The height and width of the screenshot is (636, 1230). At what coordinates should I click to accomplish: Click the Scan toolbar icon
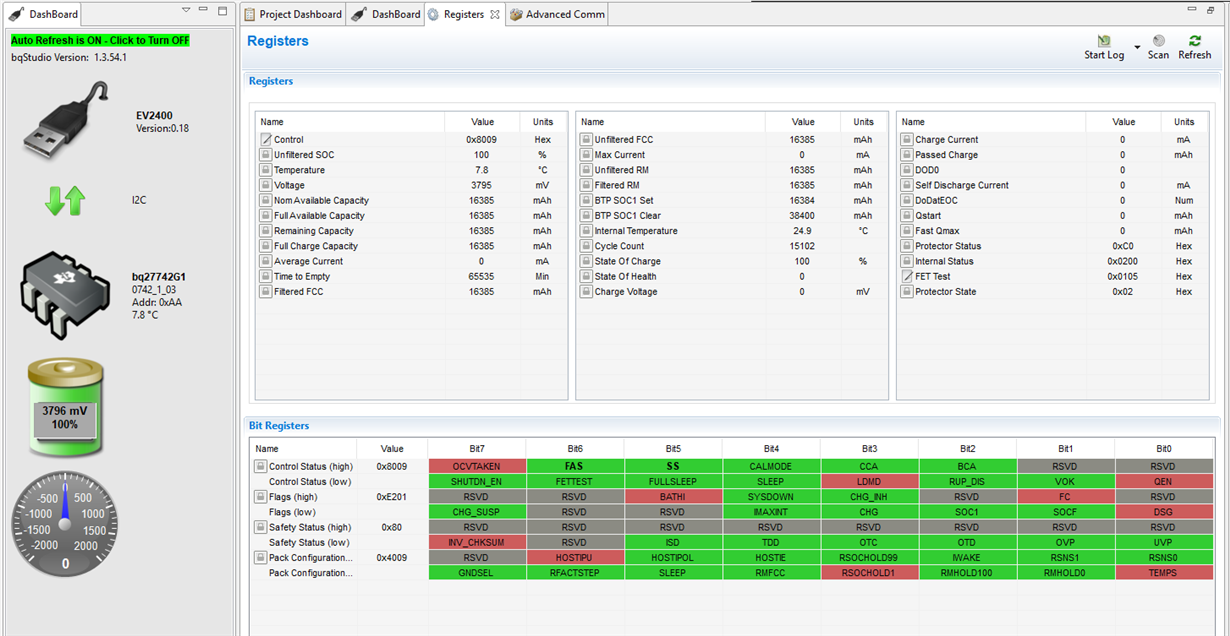[x=1158, y=41]
